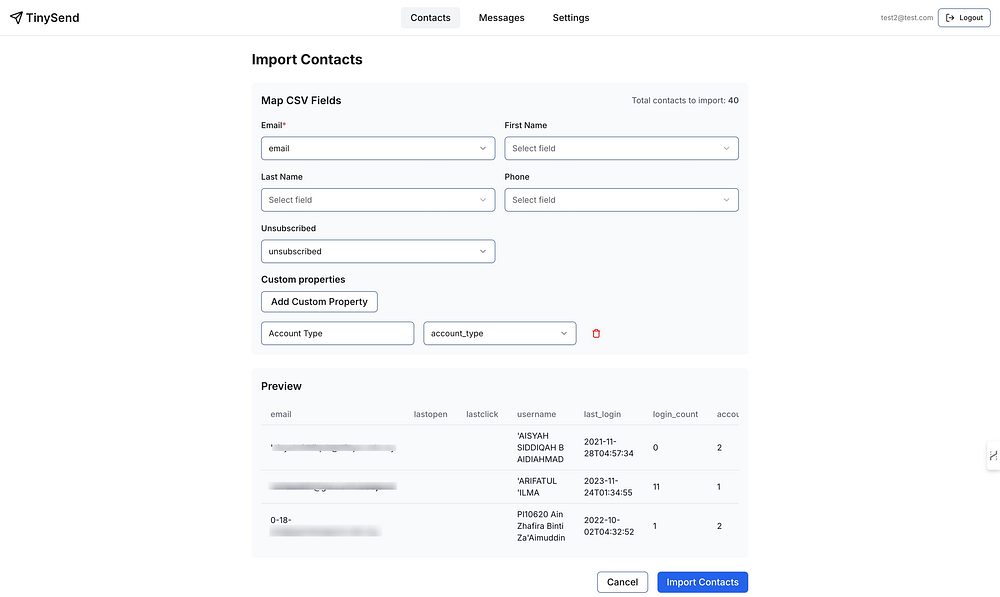Switch to the Messages tab
This screenshot has height=597, width=1000.
point(501,18)
